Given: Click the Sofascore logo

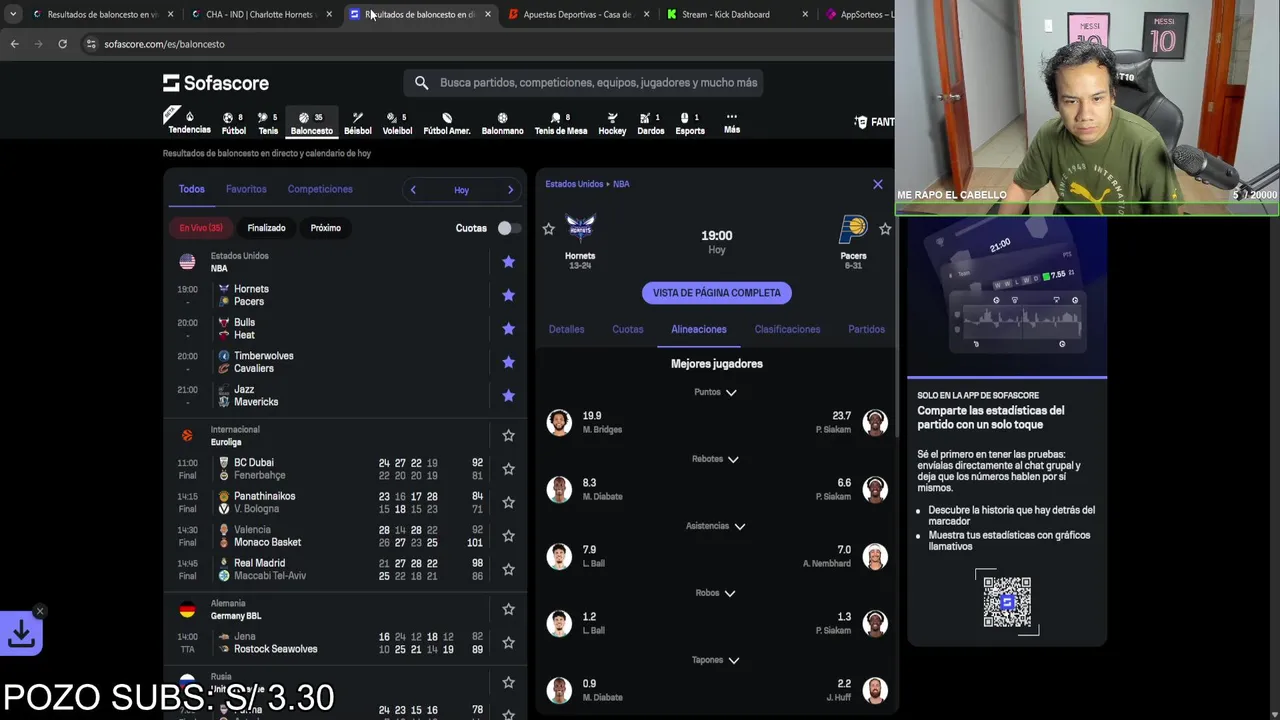Looking at the screenshot, I should [216, 83].
